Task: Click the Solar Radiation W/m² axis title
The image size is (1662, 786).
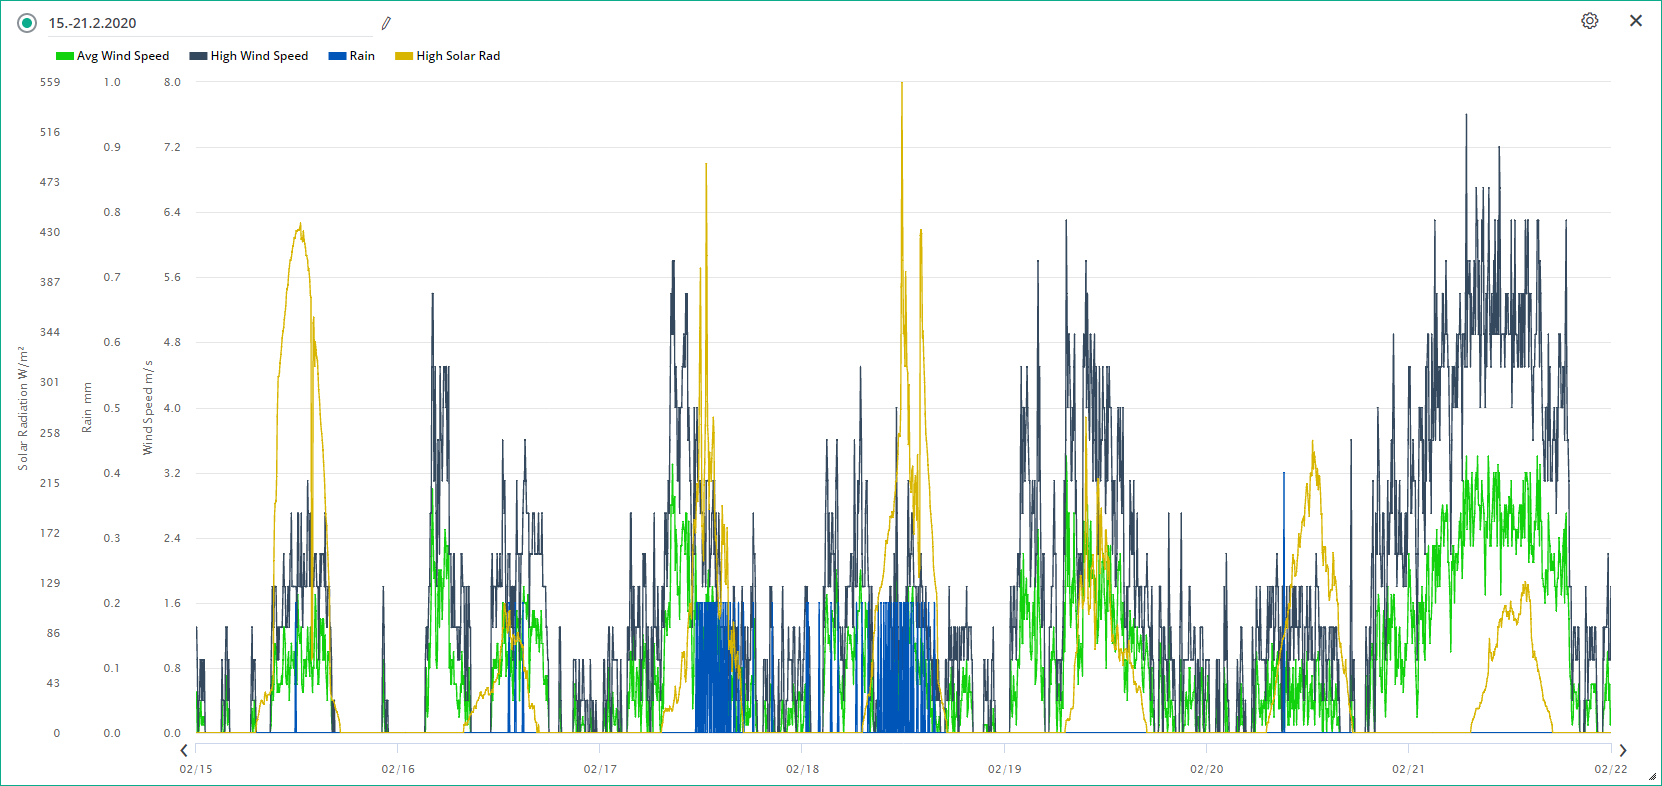Action: pos(23,408)
